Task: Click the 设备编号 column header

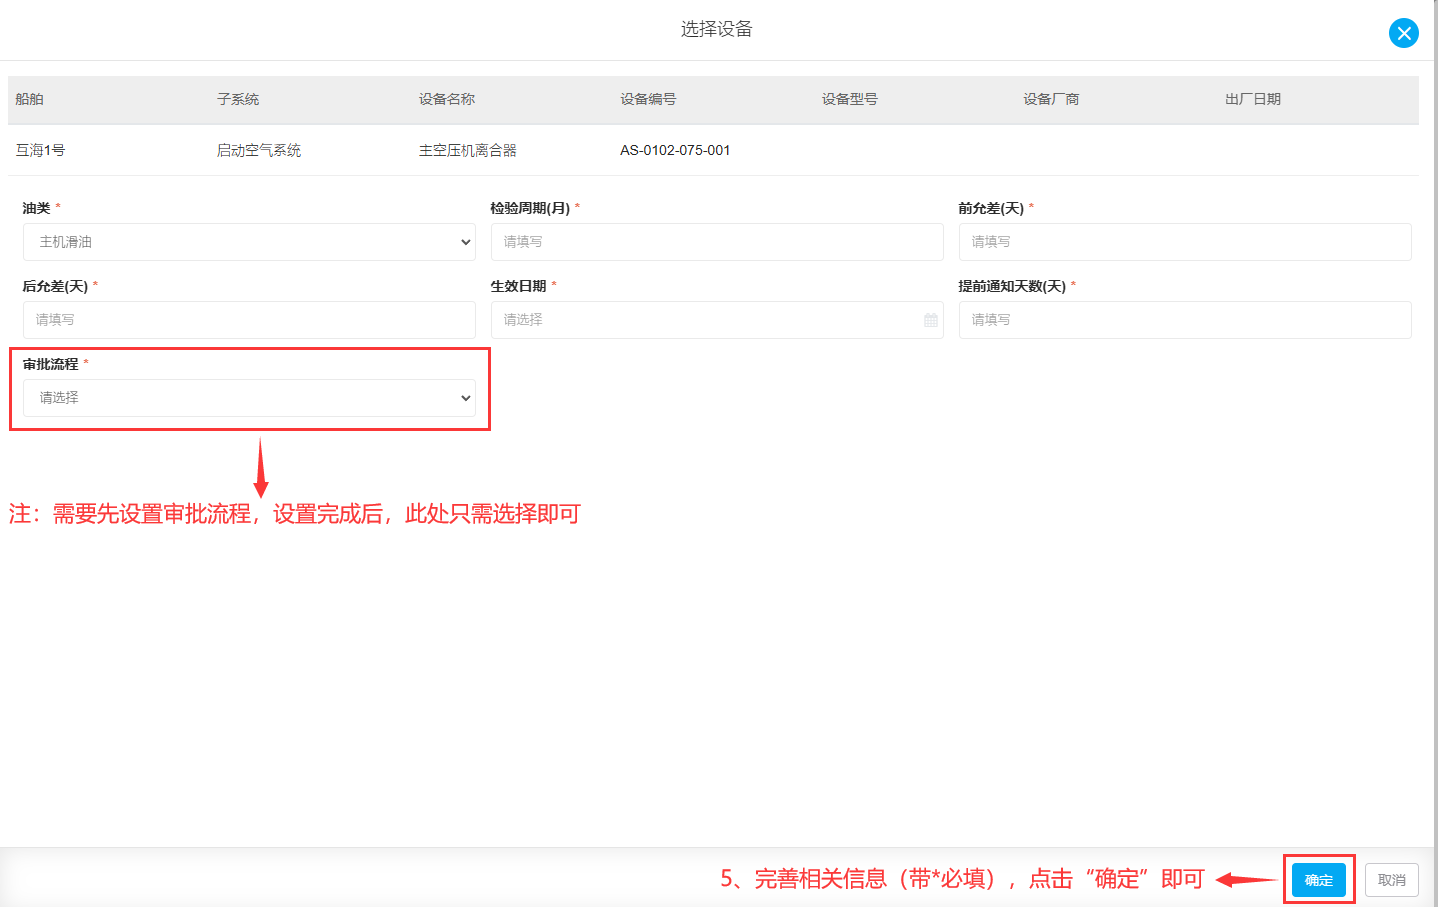Action: point(648,99)
